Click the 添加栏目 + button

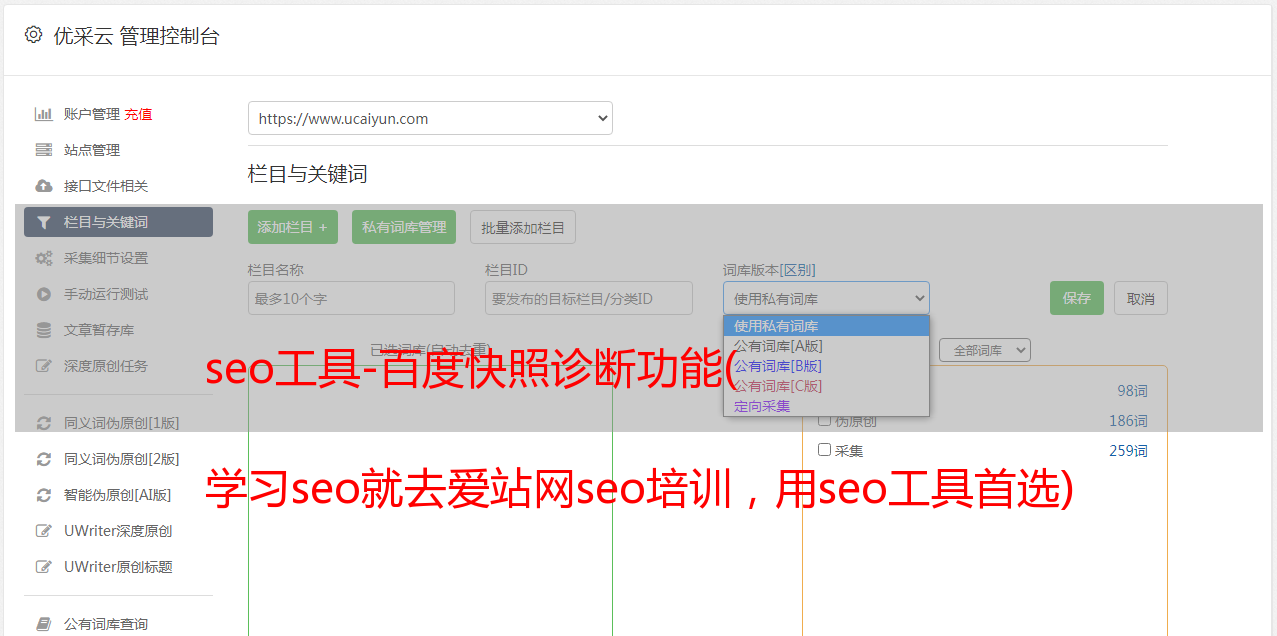tap(293, 227)
